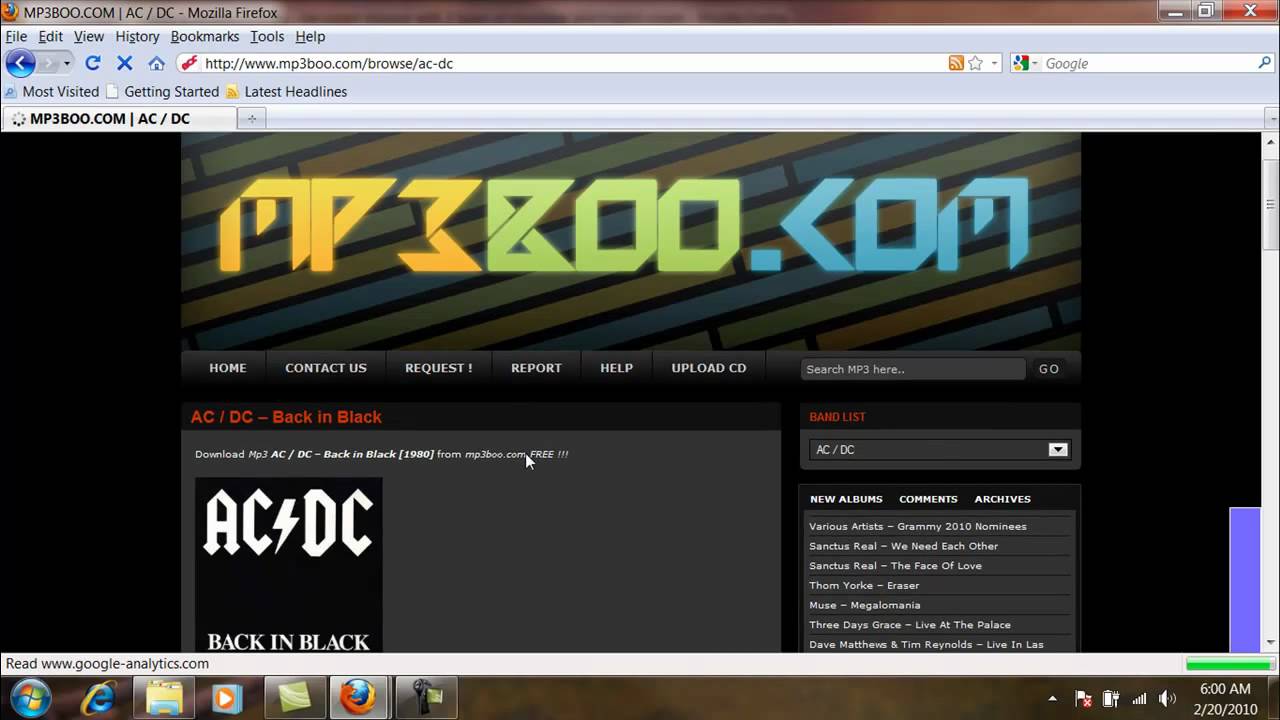The image size is (1280, 720).
Task: Open the Most Visited bookmarks folder
Action: pos(52,91)
